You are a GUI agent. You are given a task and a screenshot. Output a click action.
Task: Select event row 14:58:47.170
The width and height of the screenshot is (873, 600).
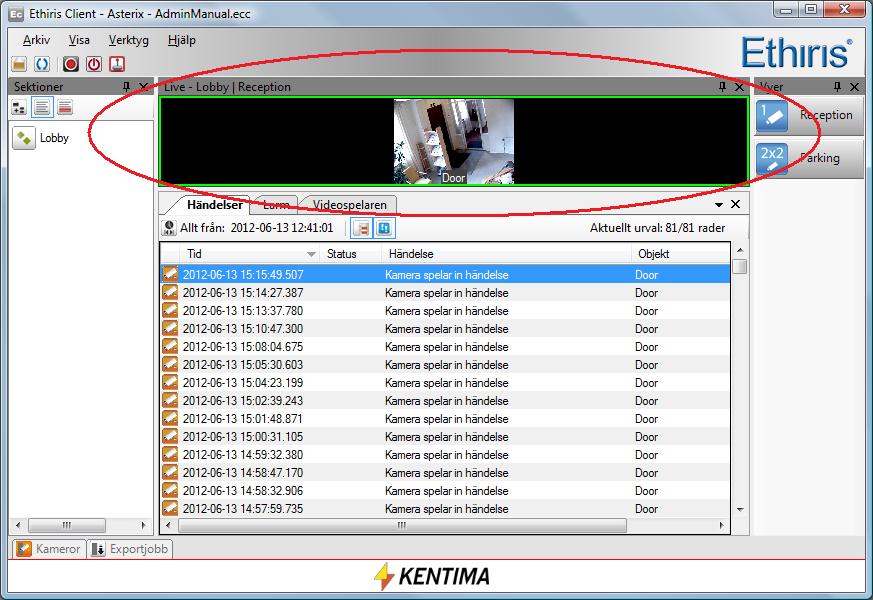445,473
